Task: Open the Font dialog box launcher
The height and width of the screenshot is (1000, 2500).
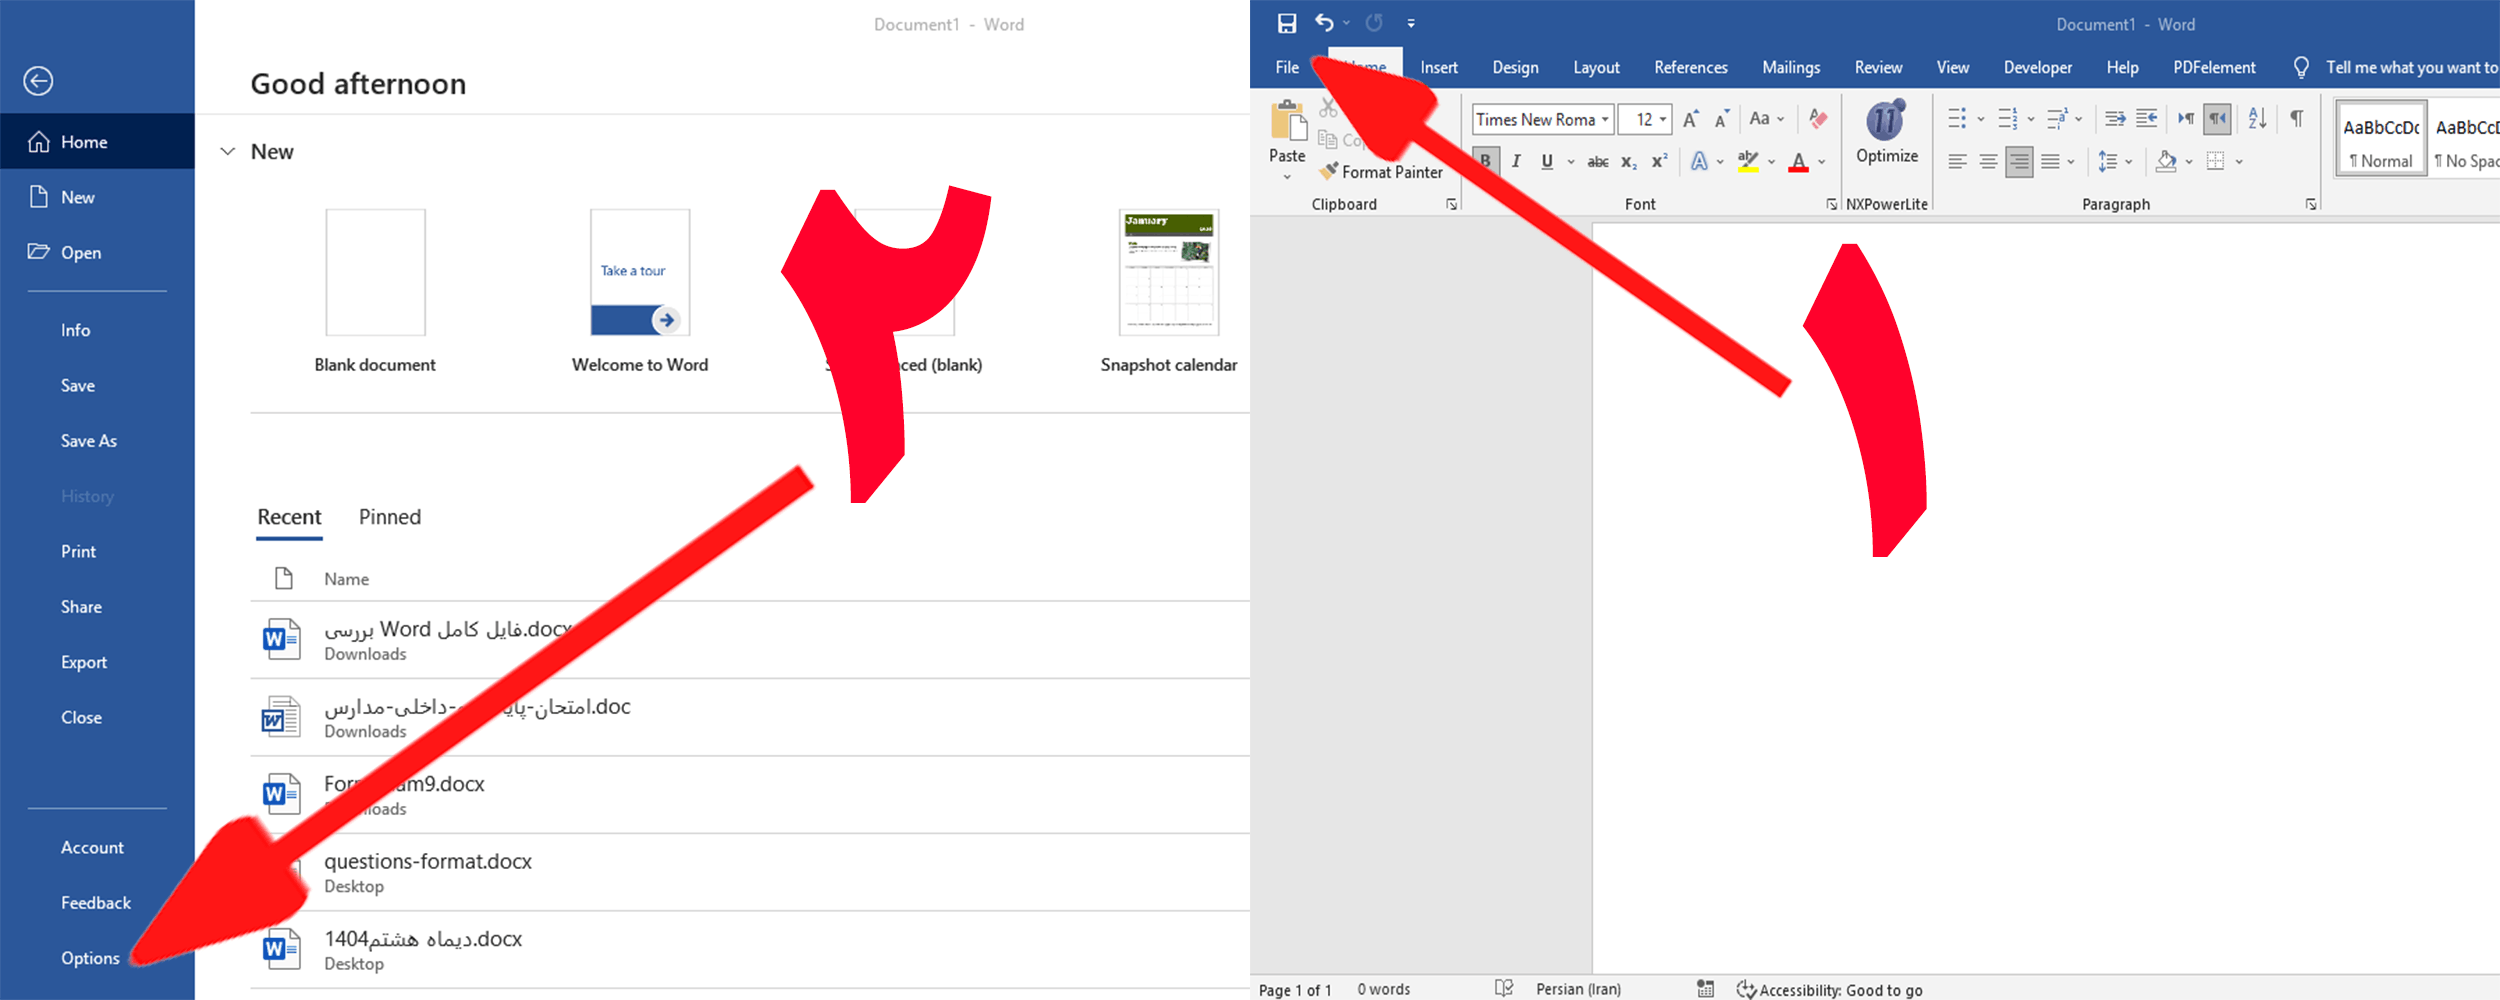Action: pyautogui.click(x=1831, y=204)
